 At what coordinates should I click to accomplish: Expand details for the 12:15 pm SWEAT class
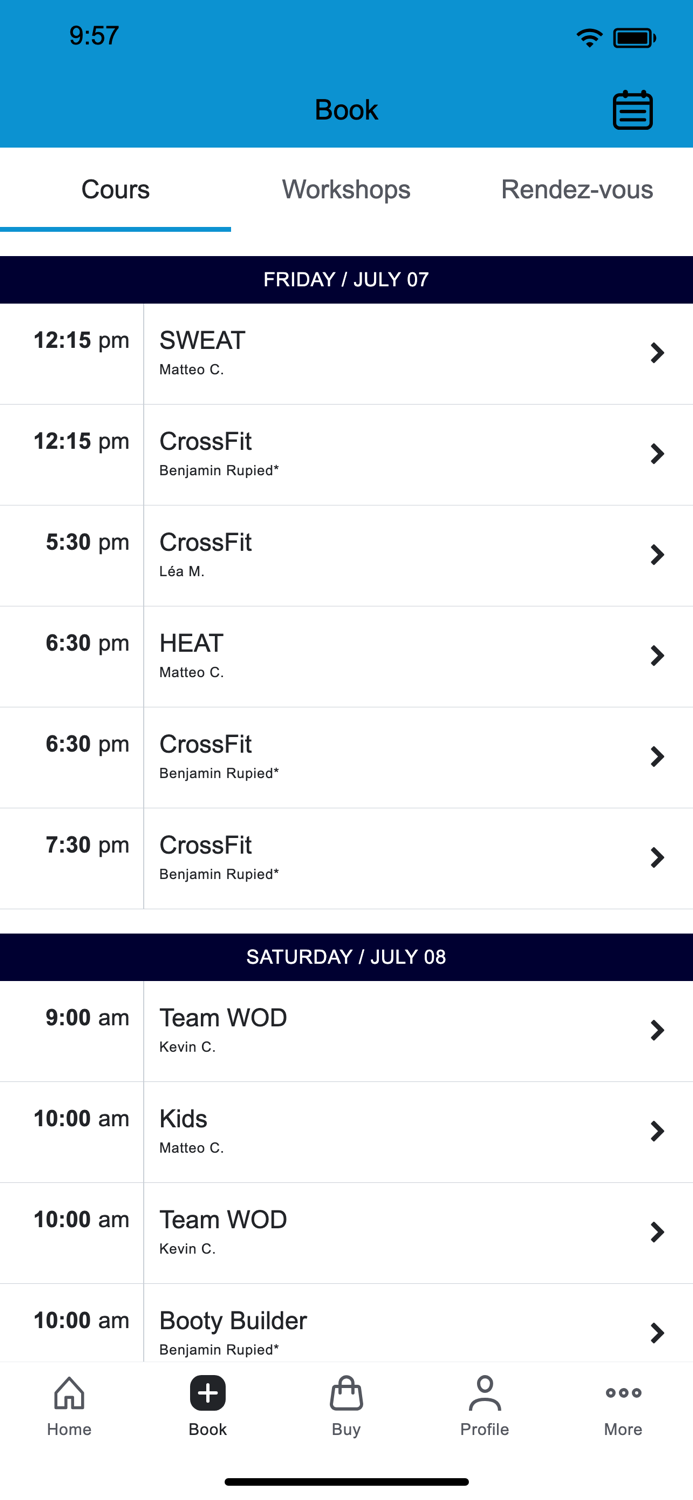[657, 353]
